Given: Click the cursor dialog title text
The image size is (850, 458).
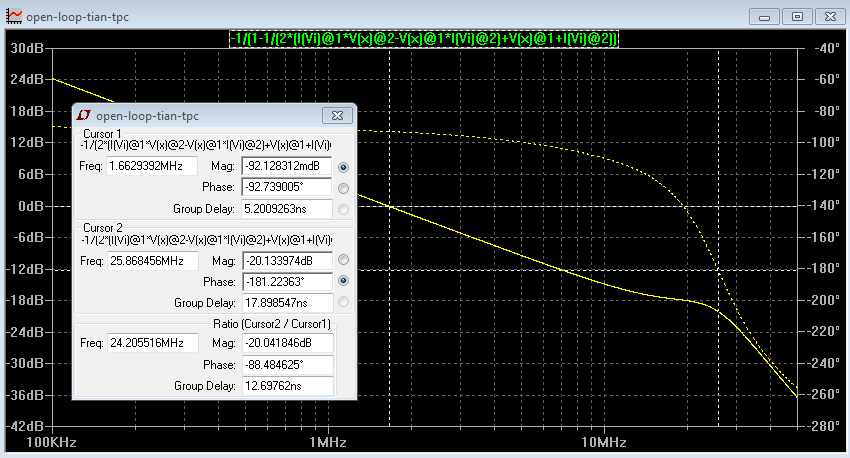Looking at the screenshot, I should tap(147, 116).
